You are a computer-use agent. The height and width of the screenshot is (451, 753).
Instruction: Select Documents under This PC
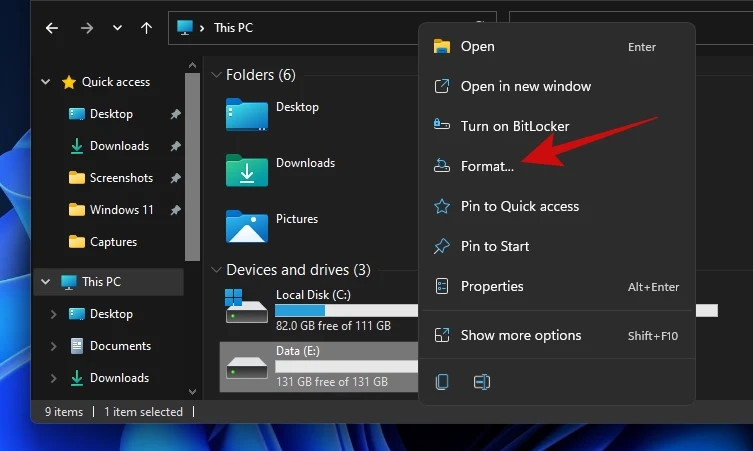tap(120, 346)
